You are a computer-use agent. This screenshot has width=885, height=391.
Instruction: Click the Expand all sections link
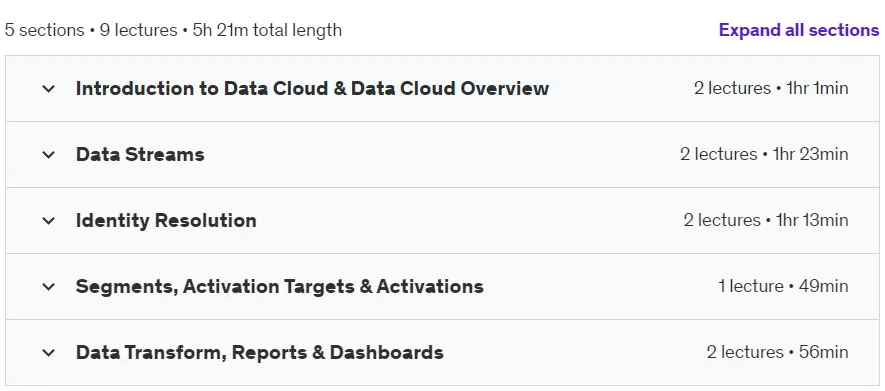(799, 30)
